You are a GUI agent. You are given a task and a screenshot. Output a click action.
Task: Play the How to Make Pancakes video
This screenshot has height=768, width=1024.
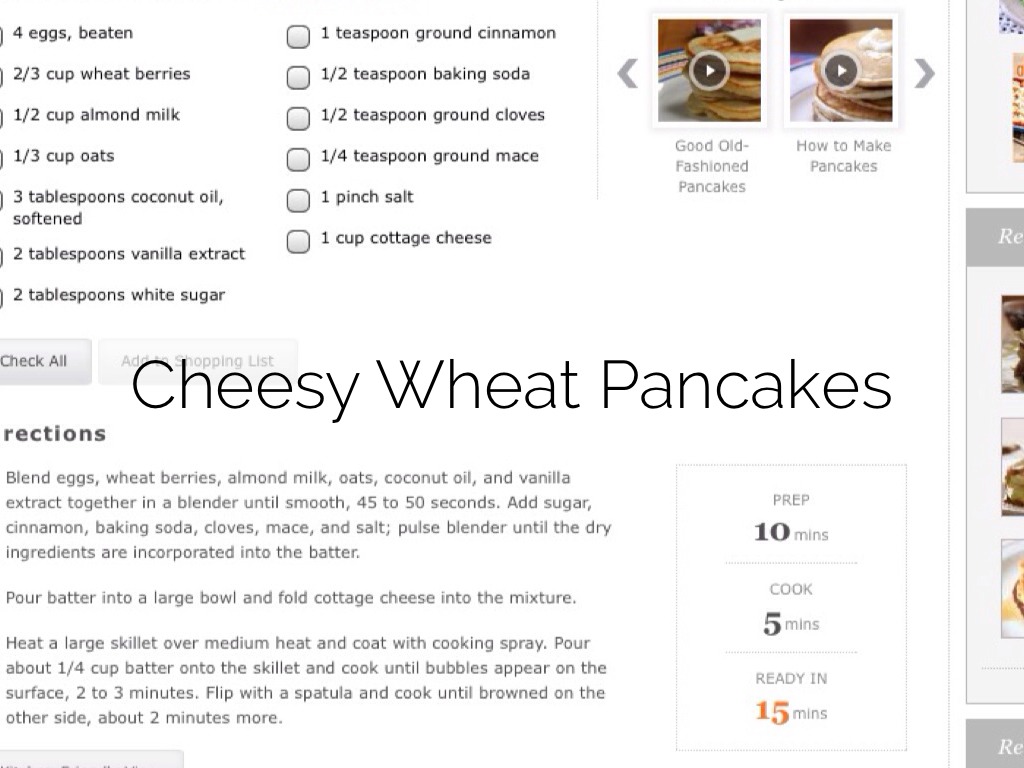841,70
